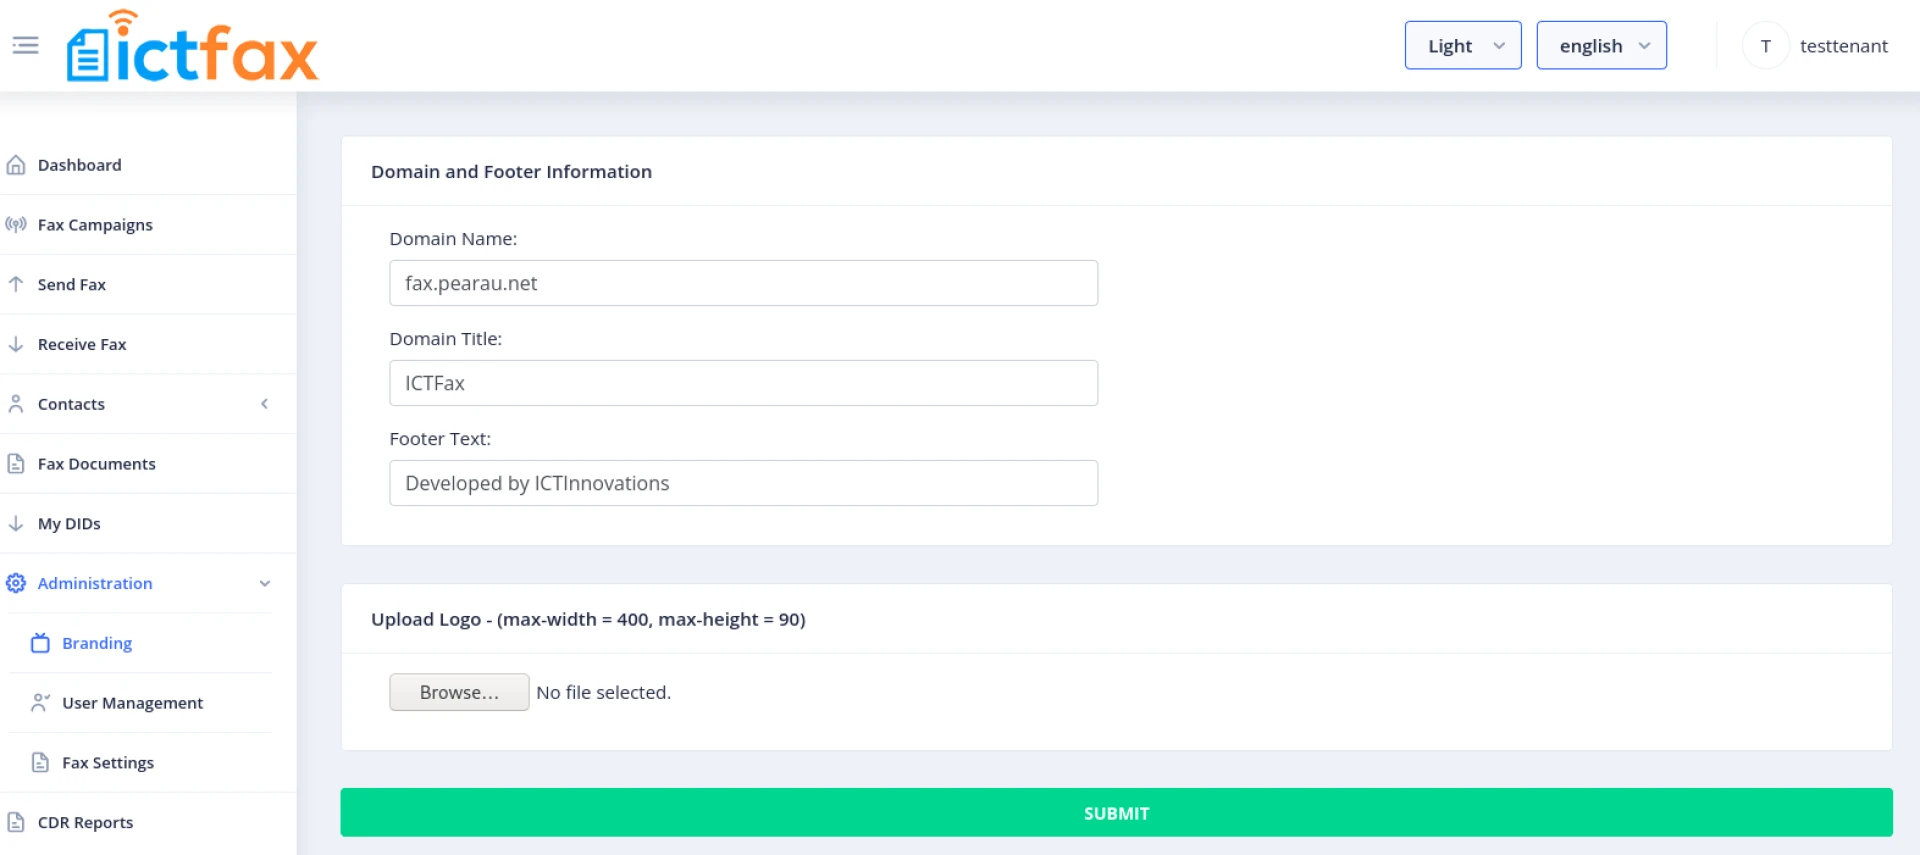Image resolution: width=1920 pixels, height=855 pixels.
Task: Click the Administration gear icon
Action: (x=16, y=583)
